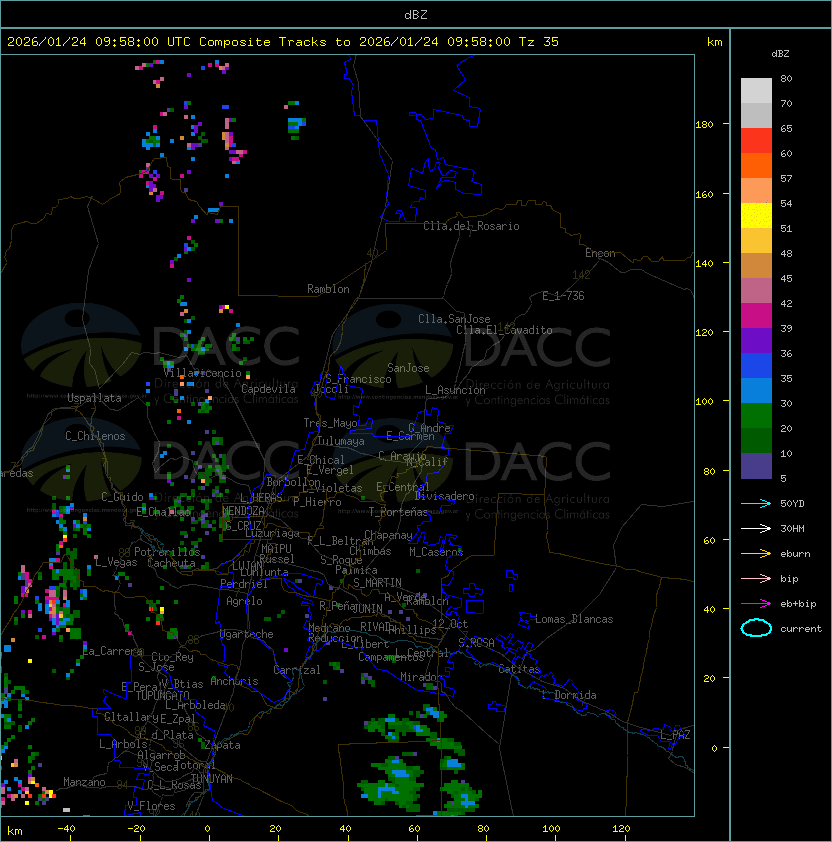832x842 pixels.
Task: Select the E_1-736 map label
Action: click(x=563, y=296)
